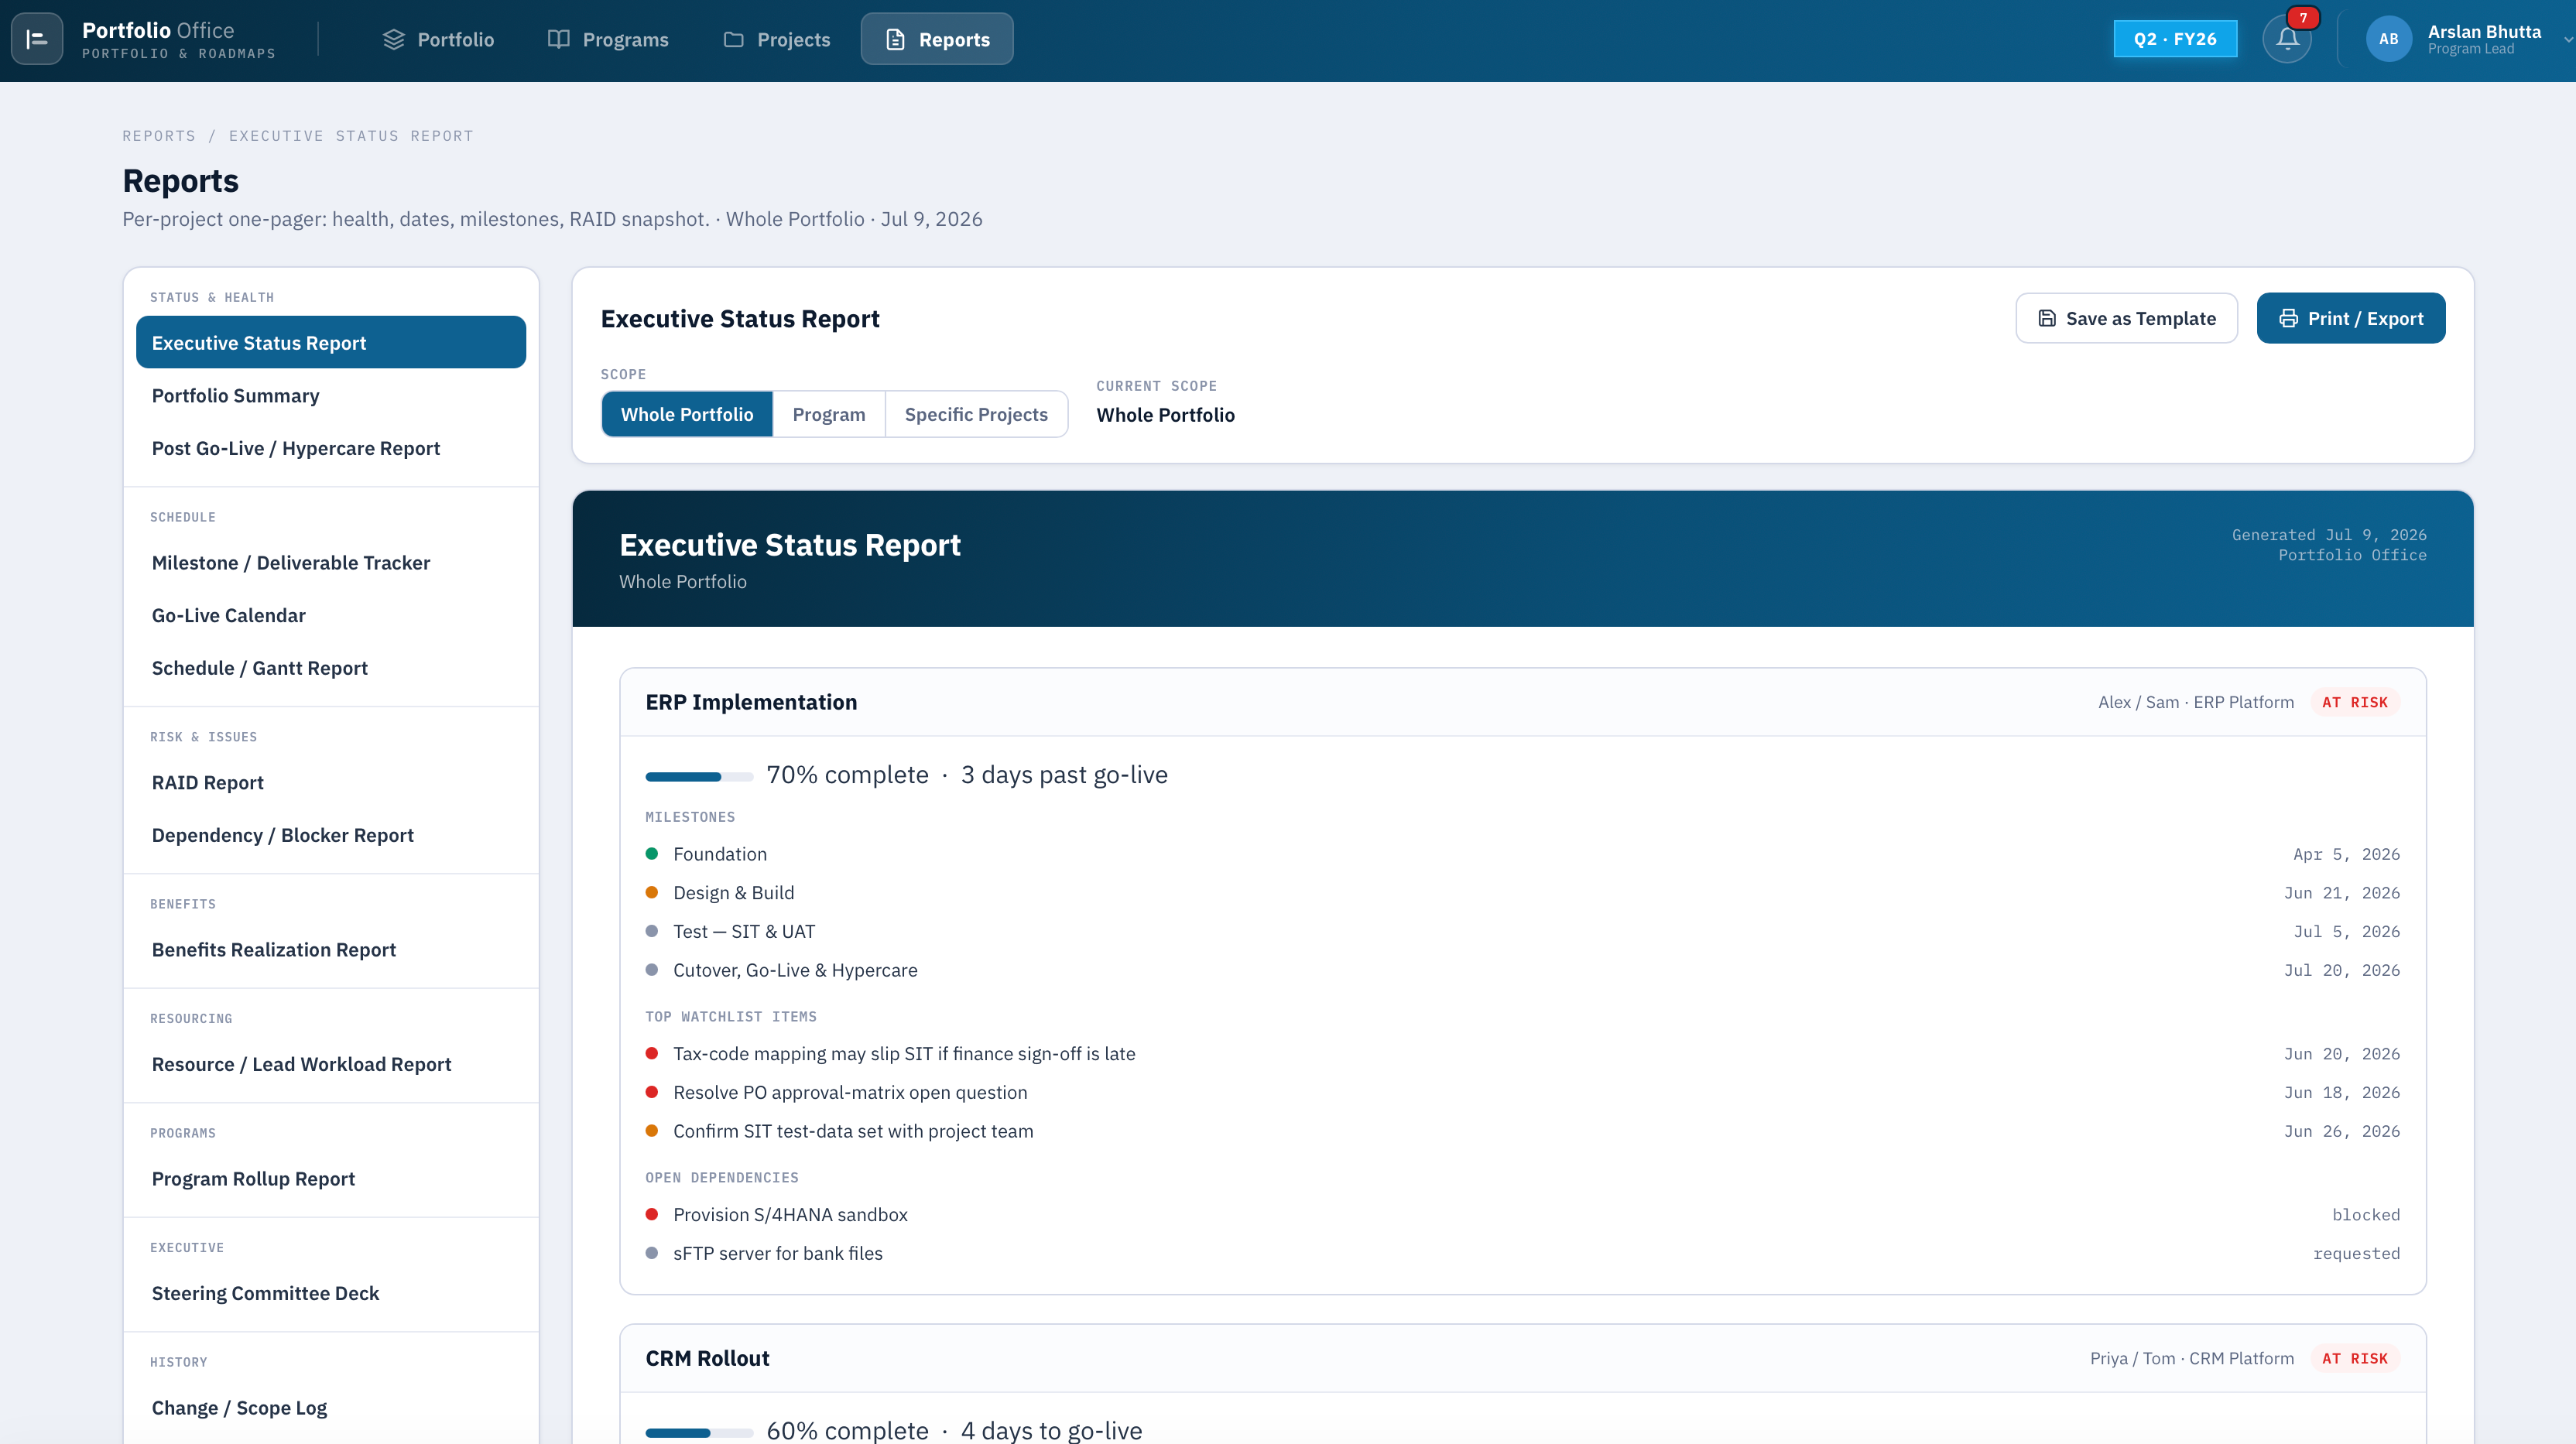Click the Reports breadcrumb link
The width and height of the screenshot is (2576, 1444).
click(x=159, y=136)
